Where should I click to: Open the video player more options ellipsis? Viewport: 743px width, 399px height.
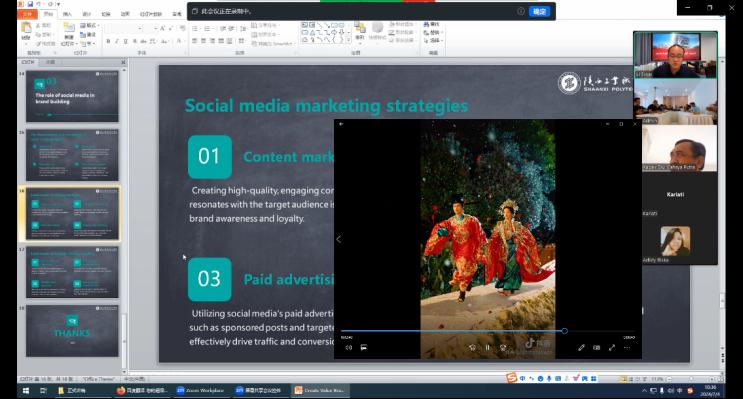click(627, 348)
